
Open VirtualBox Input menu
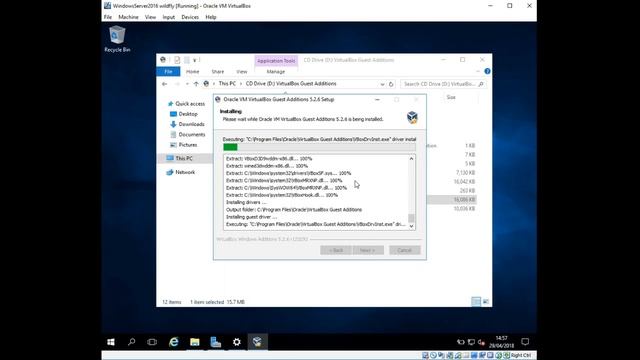click(169, 17)
